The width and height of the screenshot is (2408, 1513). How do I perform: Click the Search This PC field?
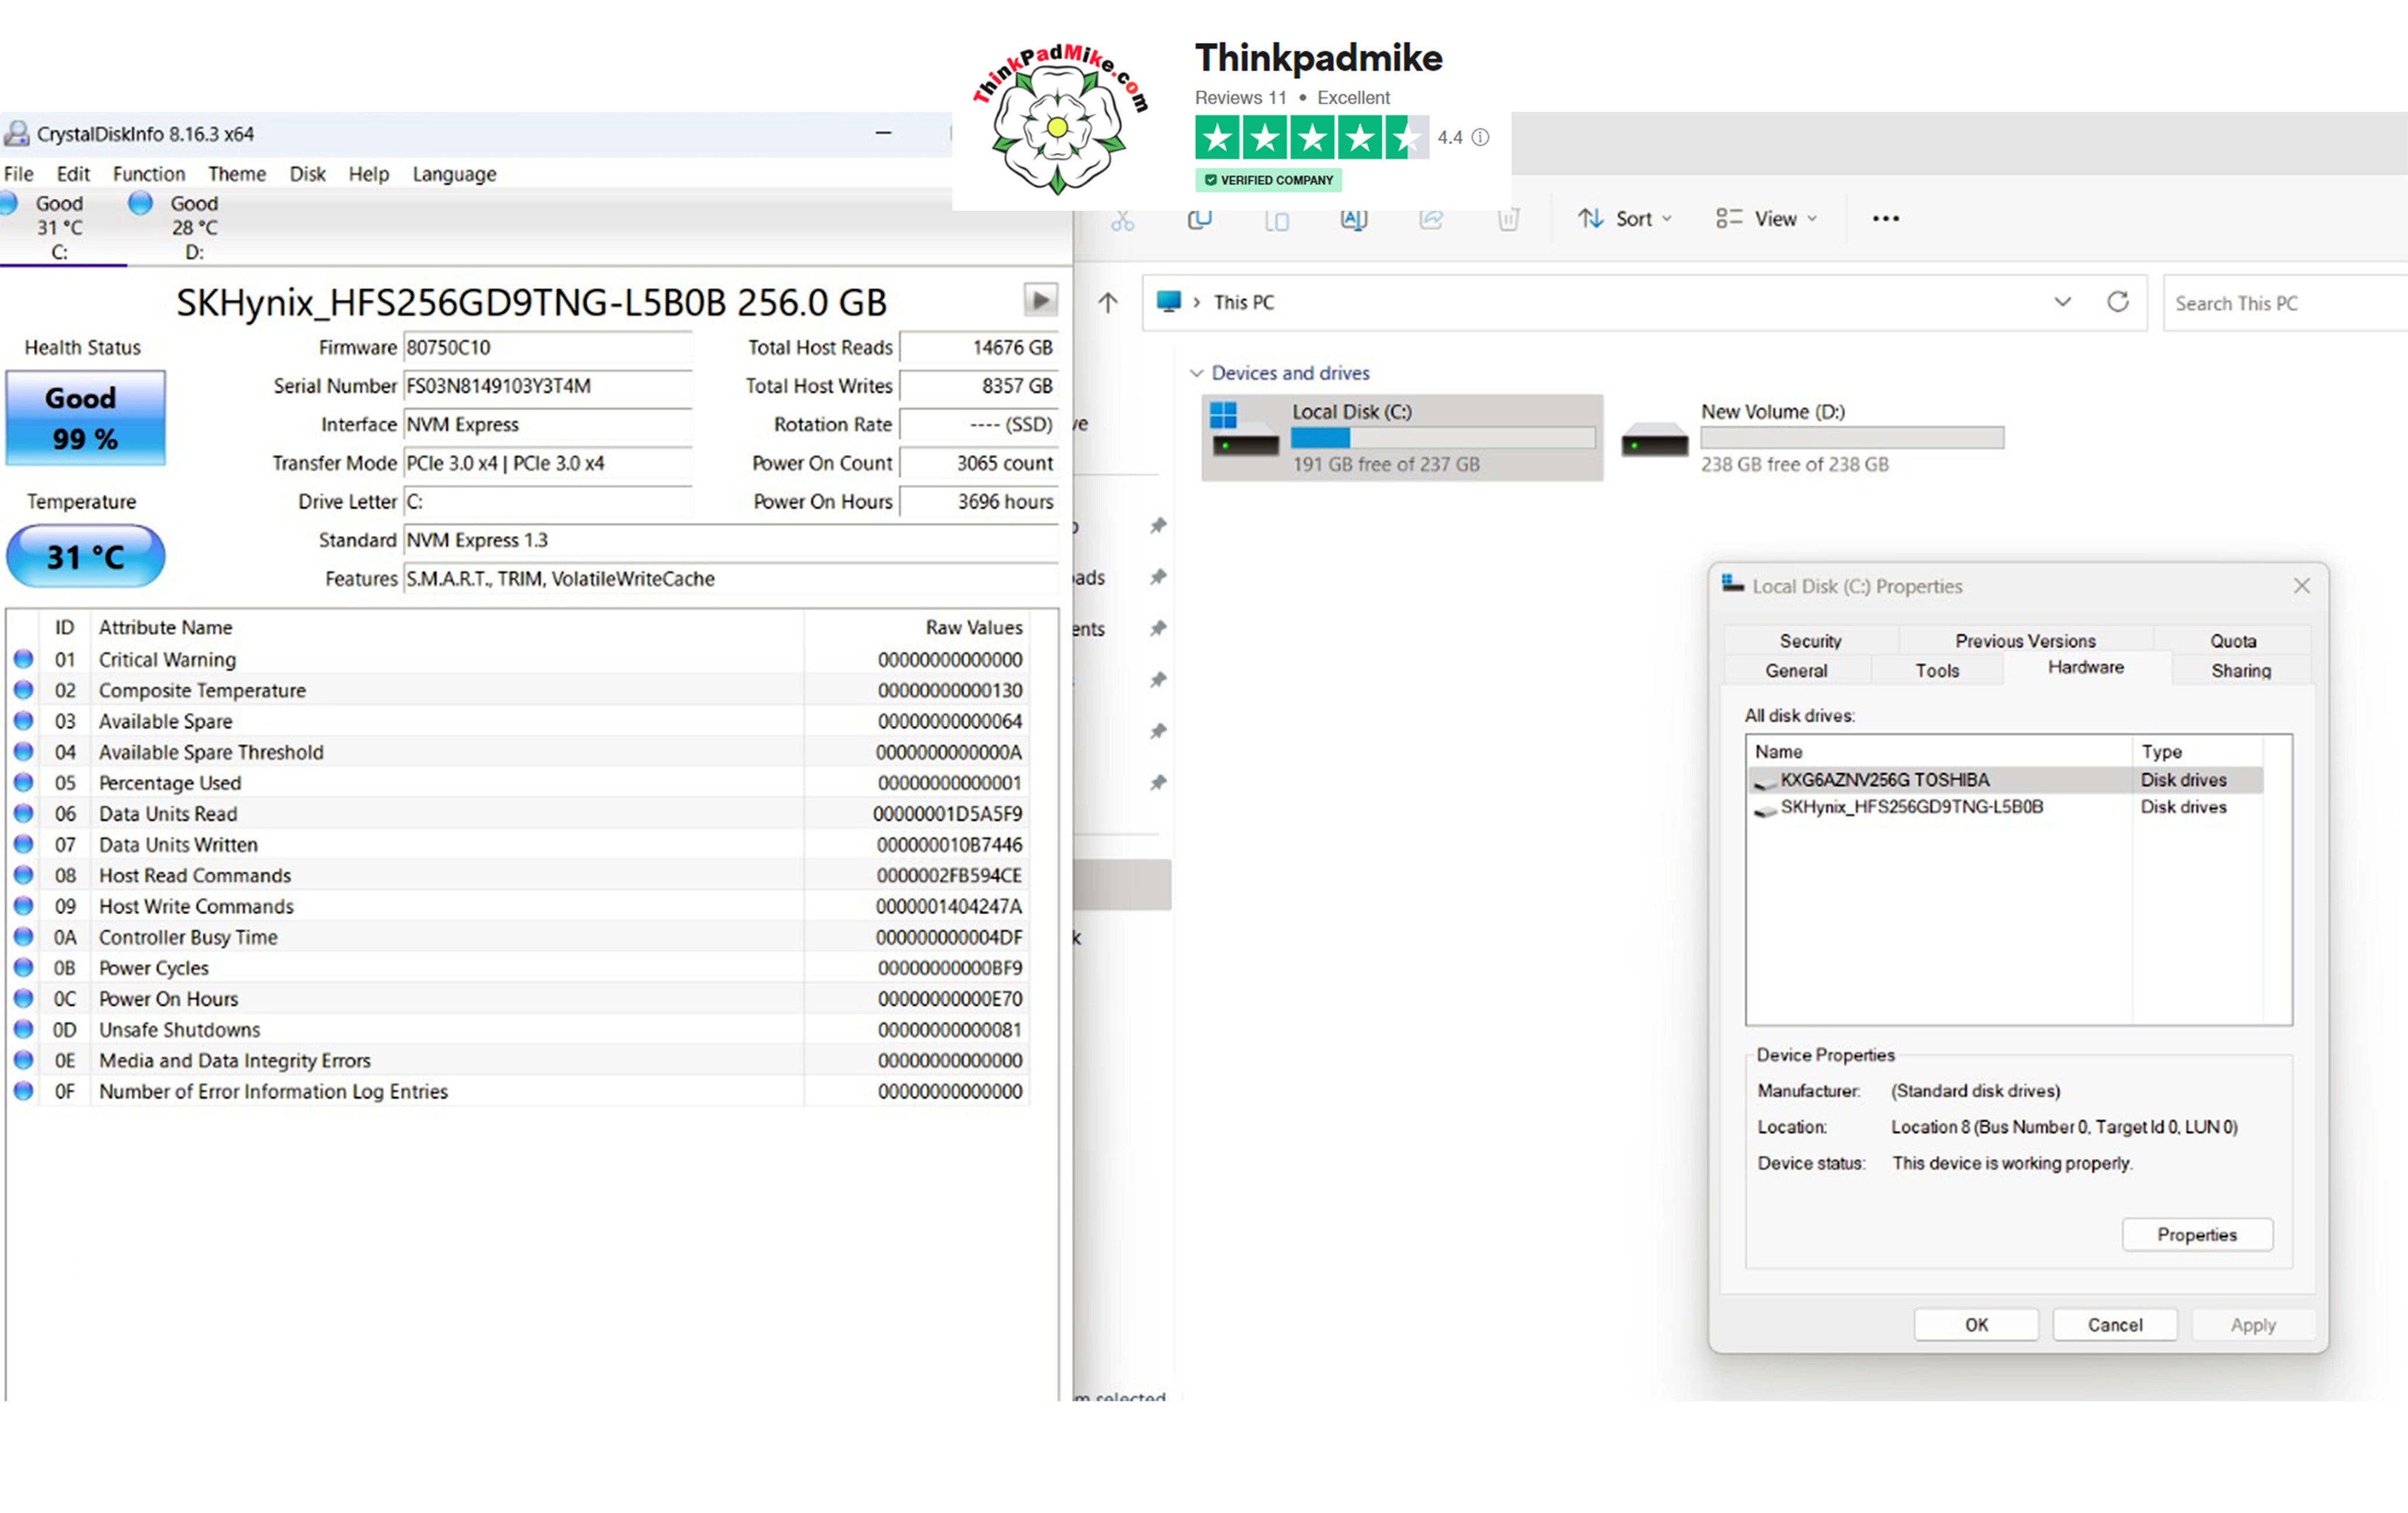tap(2285, 303)
